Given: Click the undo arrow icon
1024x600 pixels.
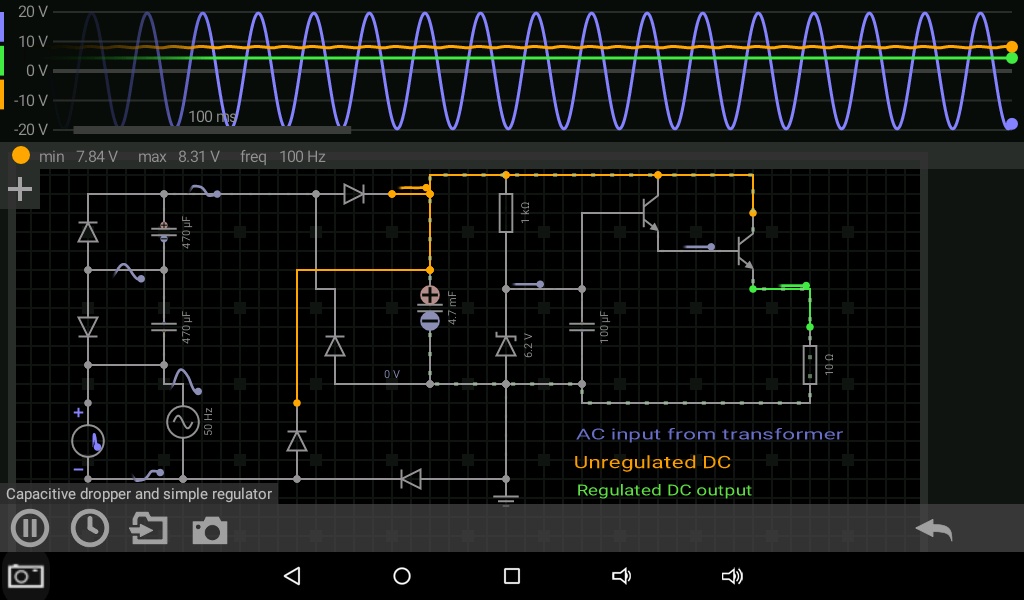Looking at the screenshot, I should (x=934, y=529).
